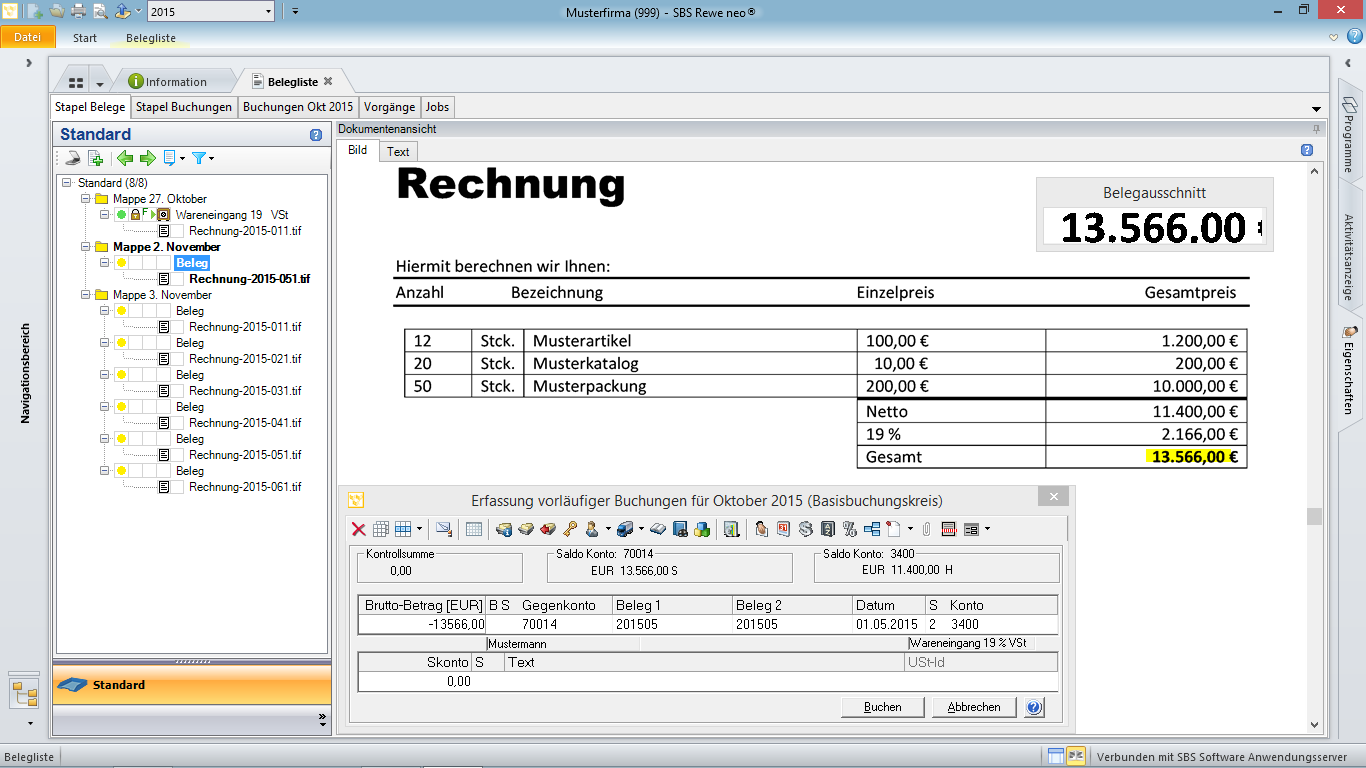Click the percent sign icon in booking toolbar
1366x768 pixels.
click(850, 529)
